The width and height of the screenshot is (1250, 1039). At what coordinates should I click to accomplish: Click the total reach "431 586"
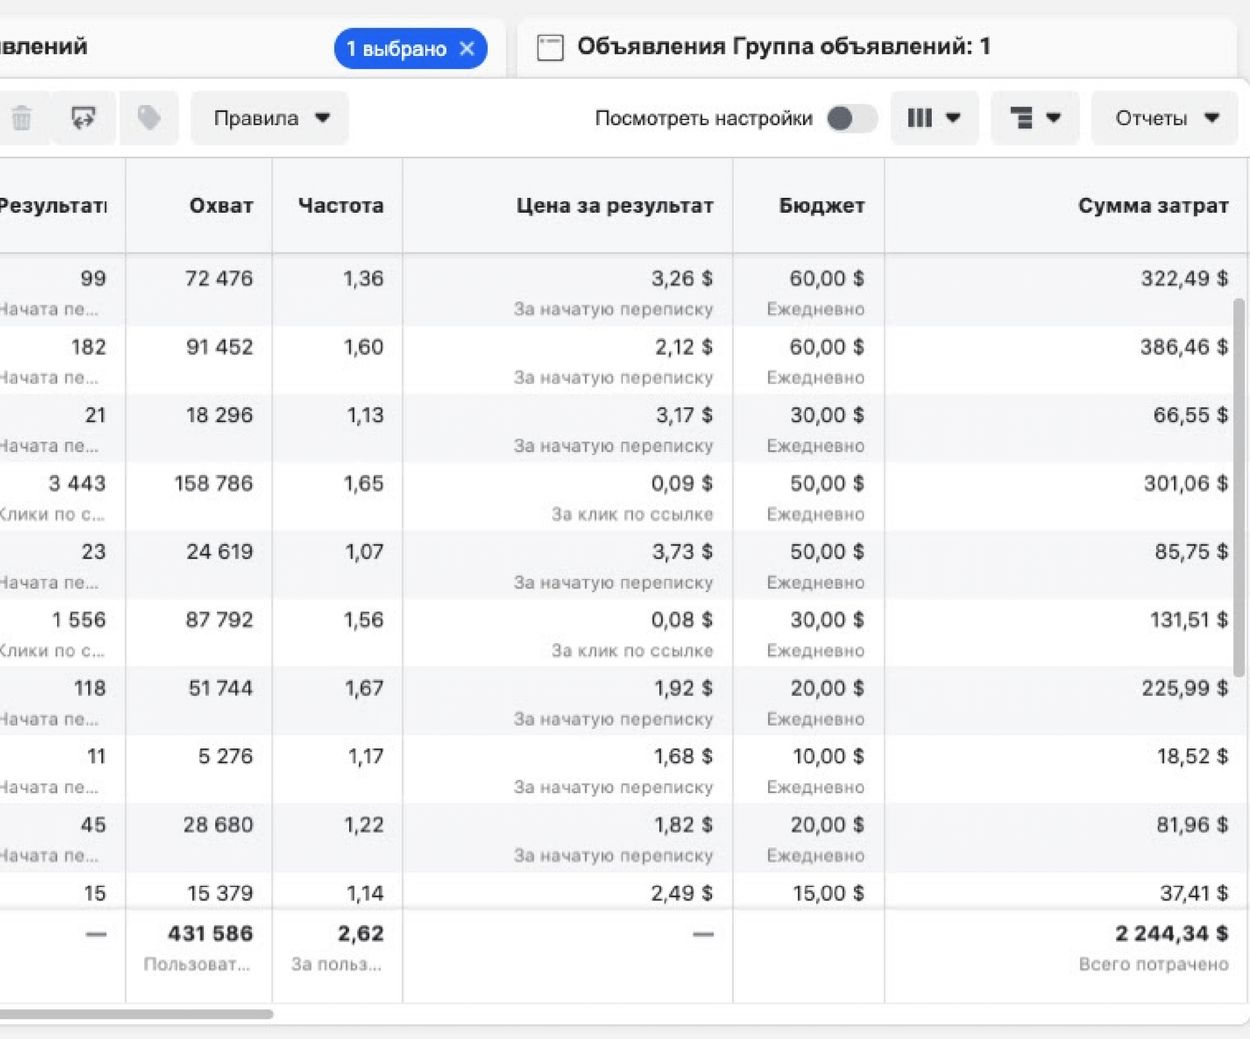coord(211,934)
